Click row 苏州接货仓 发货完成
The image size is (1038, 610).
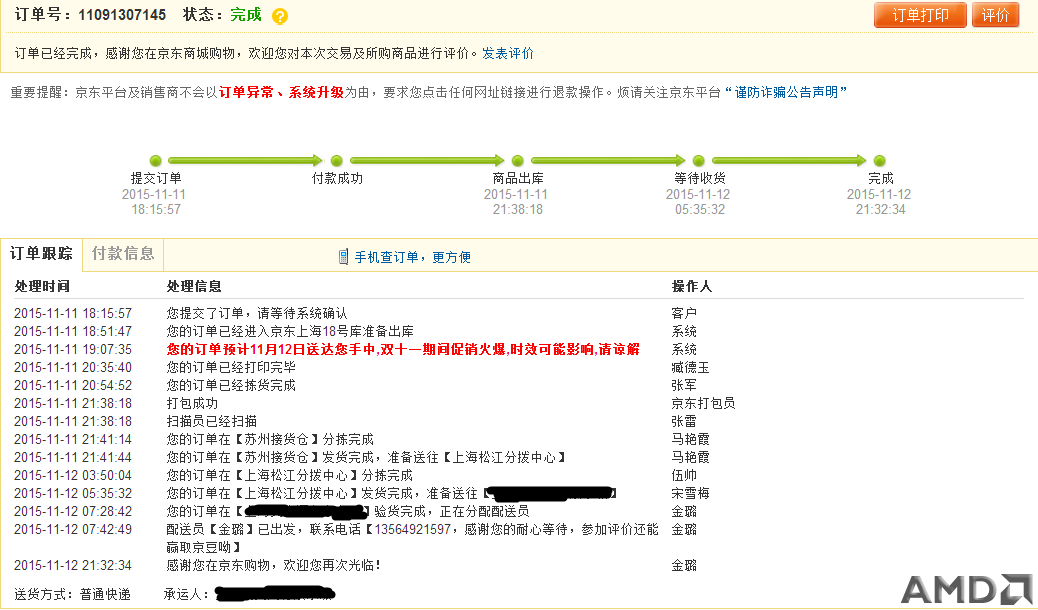point(367,457)
